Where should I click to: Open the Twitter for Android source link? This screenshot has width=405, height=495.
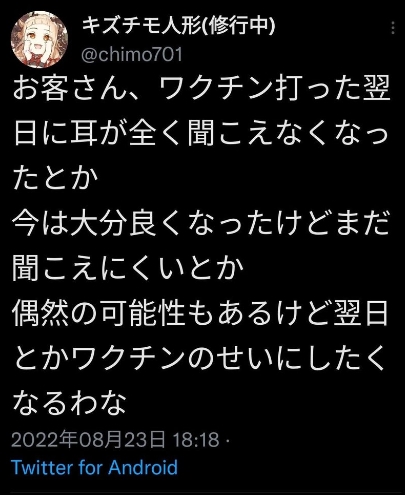(x=94, y=467)
